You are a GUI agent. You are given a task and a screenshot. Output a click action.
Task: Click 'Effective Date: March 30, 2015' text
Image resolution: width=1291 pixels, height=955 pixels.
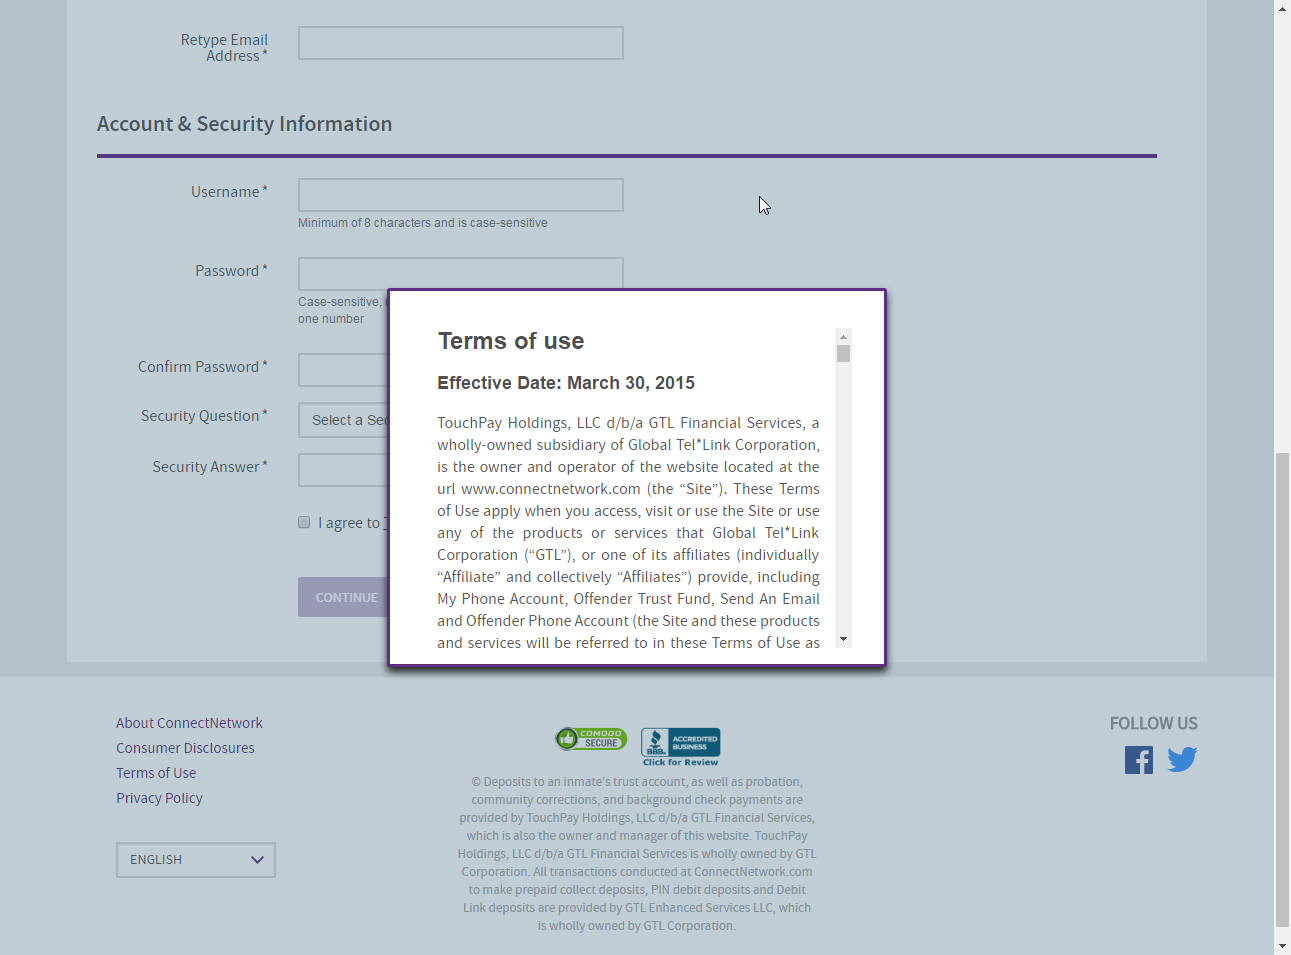coord(566,383)
